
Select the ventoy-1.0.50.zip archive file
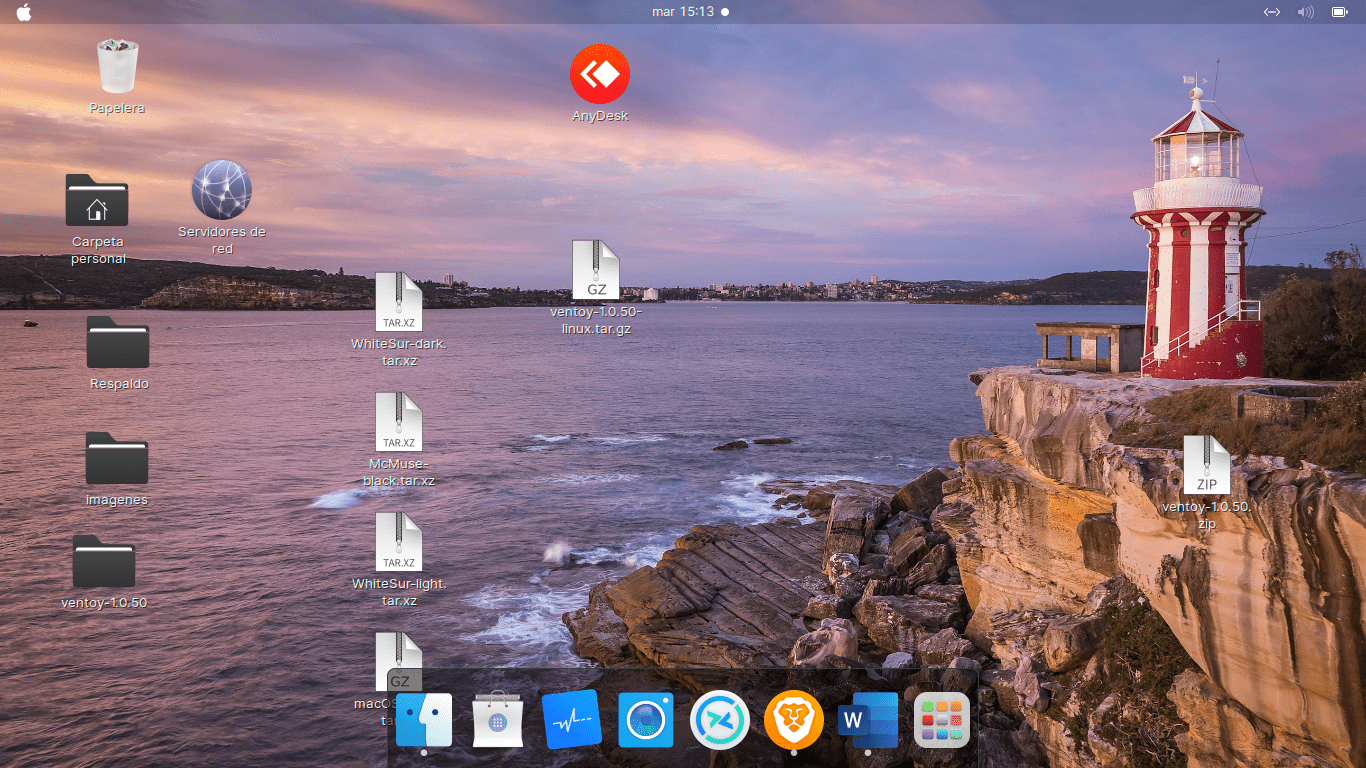coord(1206,466)
